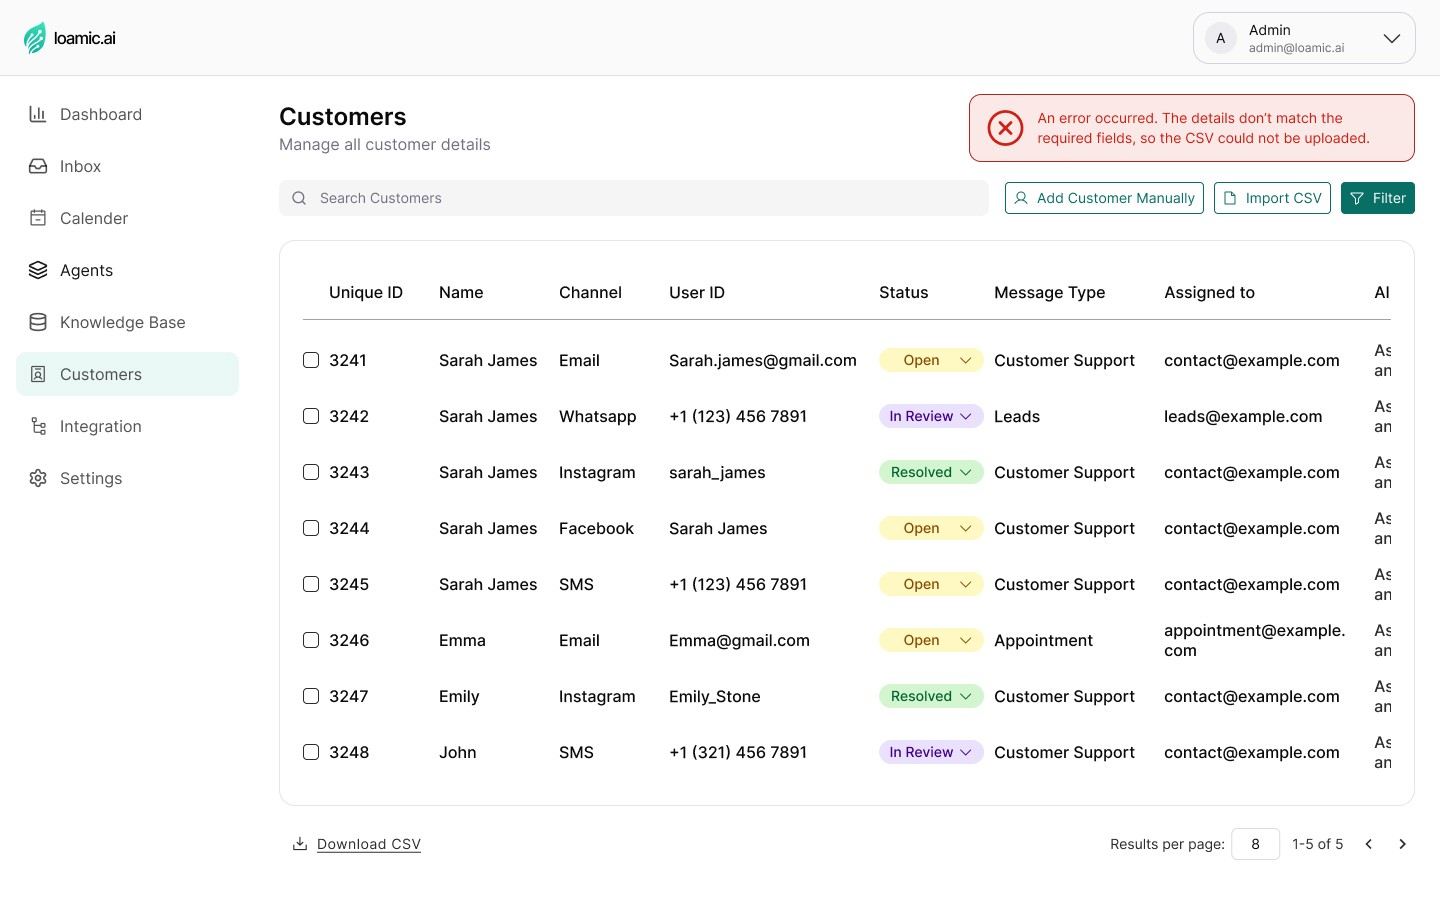This screenshot has width=1440, height=900.
Task: Click the Dashboard bar chart icon
Action: (38, 114)
